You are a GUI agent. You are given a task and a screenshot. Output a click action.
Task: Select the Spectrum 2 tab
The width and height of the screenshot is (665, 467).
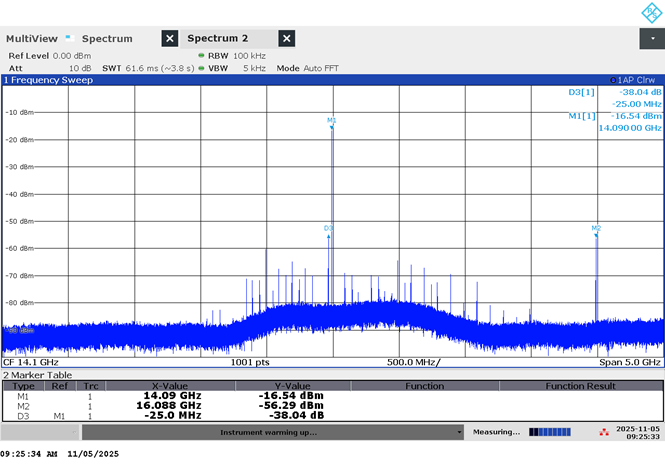pos(218,38)
